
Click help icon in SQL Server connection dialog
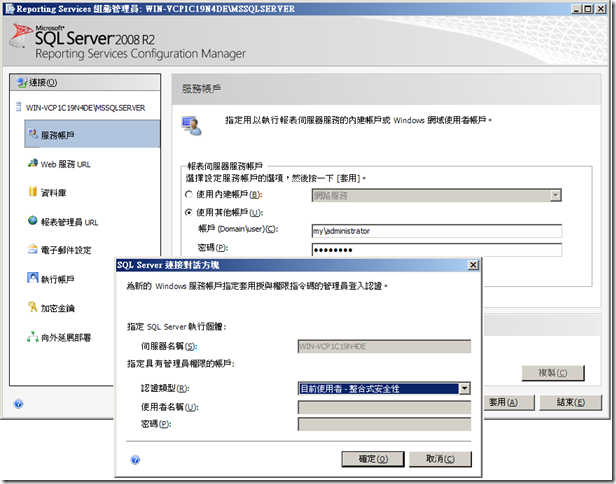135,460
